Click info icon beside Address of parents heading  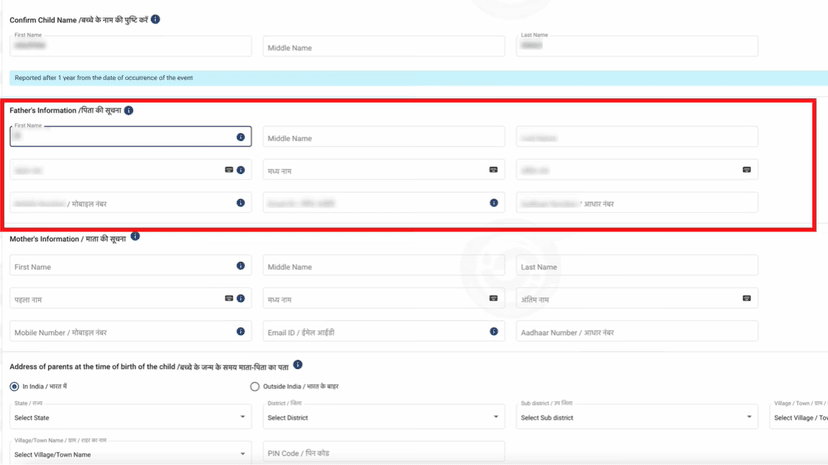click(298, 365)
